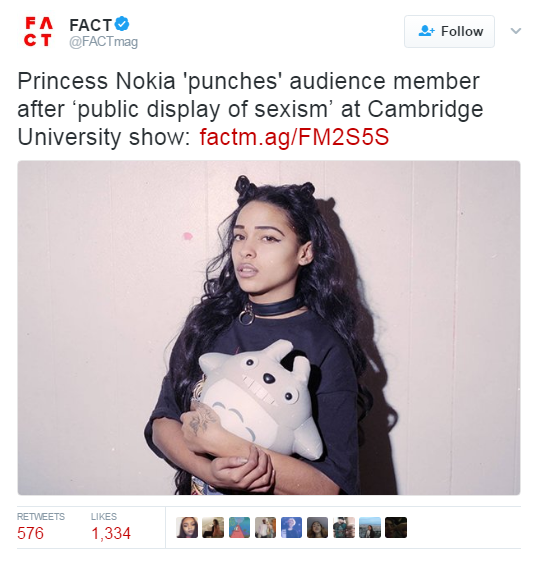Open the @FACTmag handle link
The height and width of the screenshot is (562, 547).
(x=104, y=42)
